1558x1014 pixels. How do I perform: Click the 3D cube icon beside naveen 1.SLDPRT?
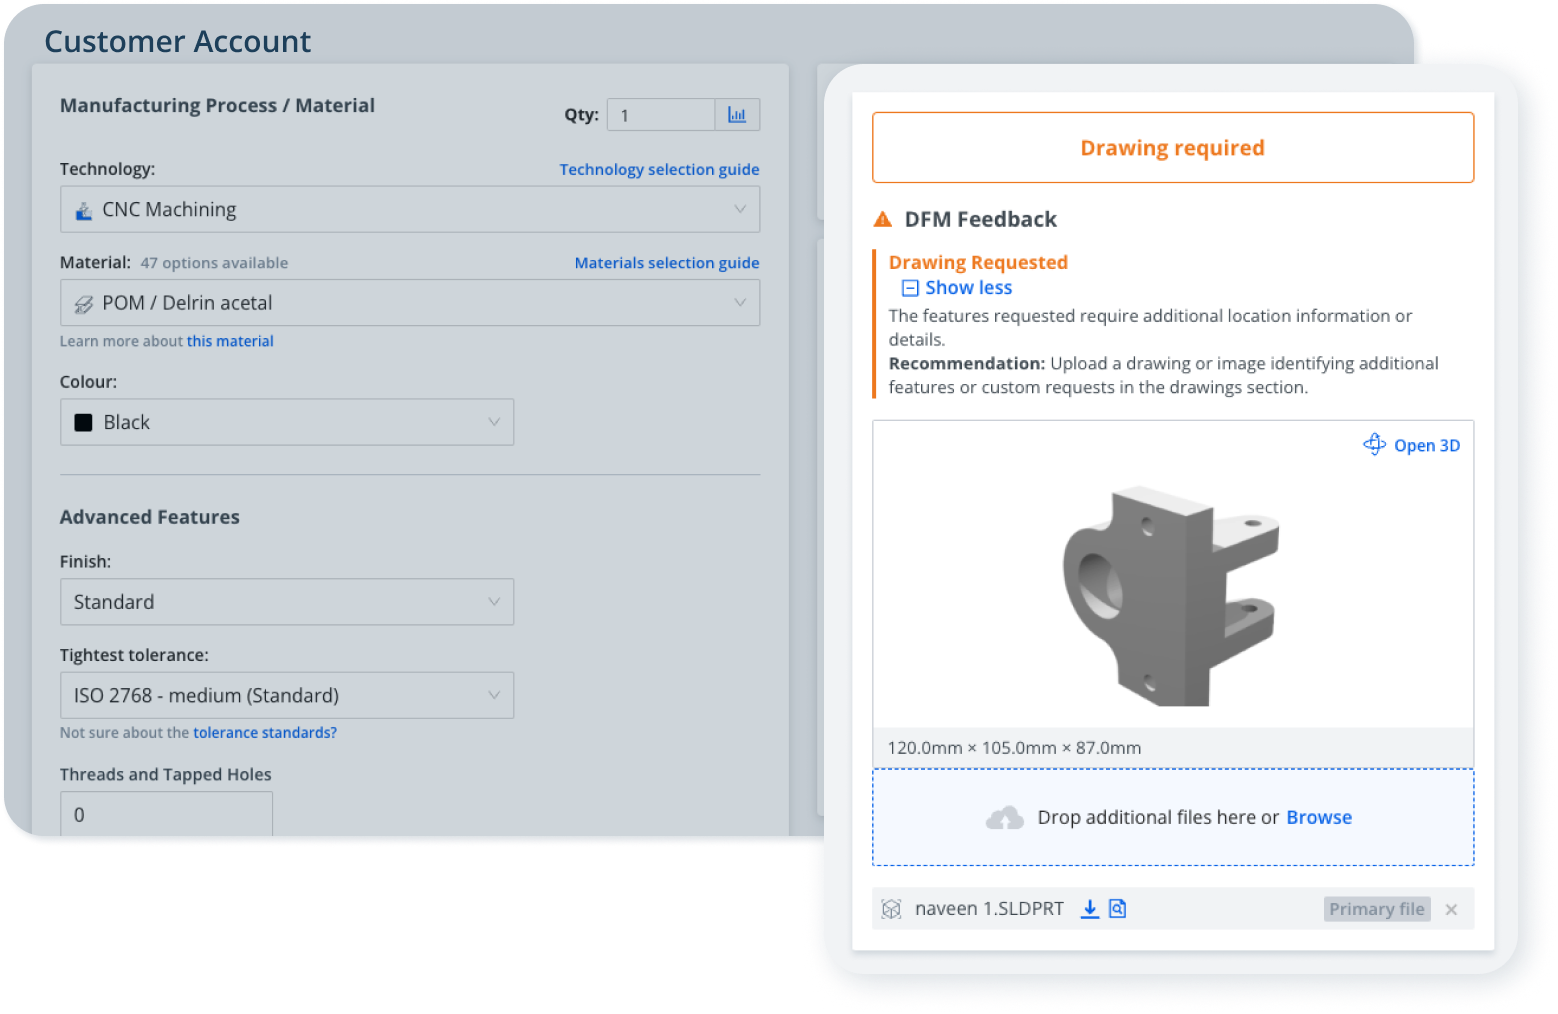pos(889,908)
